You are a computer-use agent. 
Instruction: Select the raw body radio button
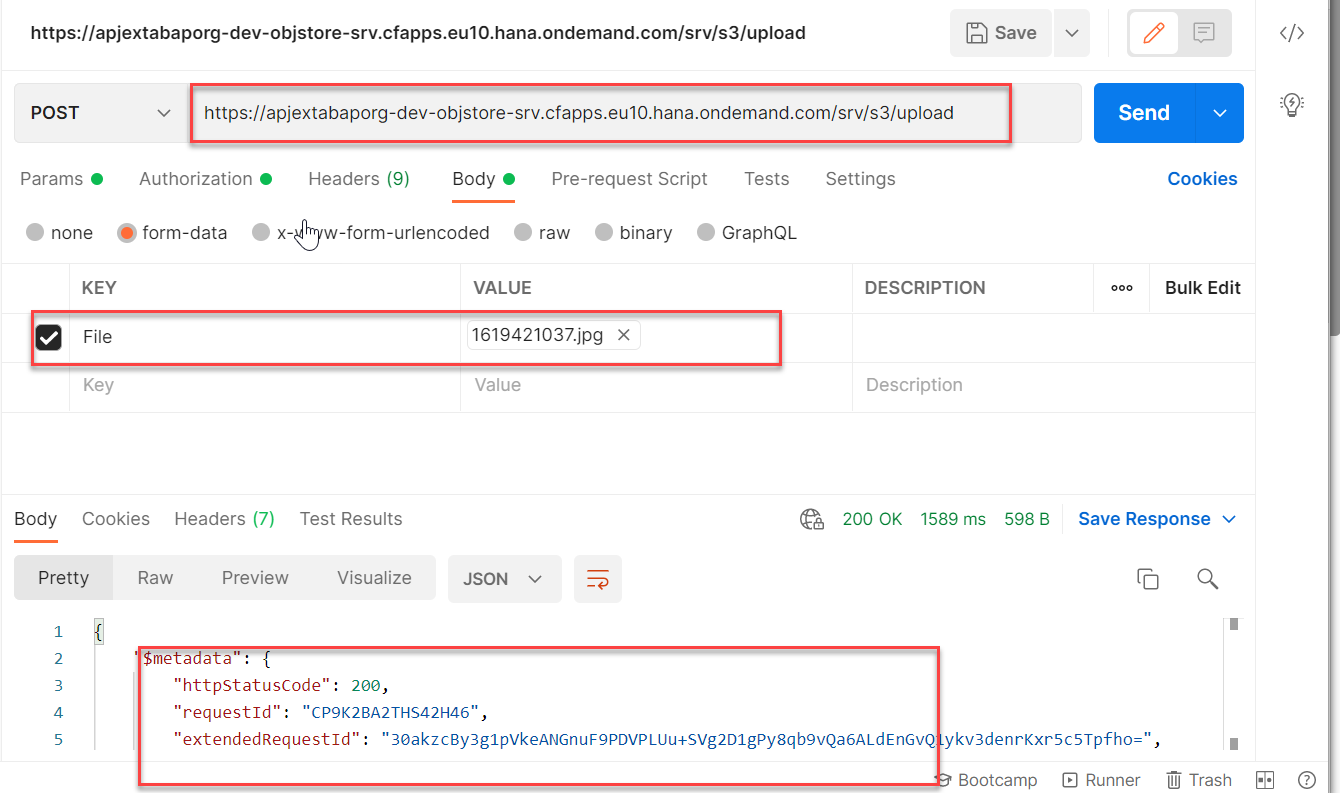point(522,233)
